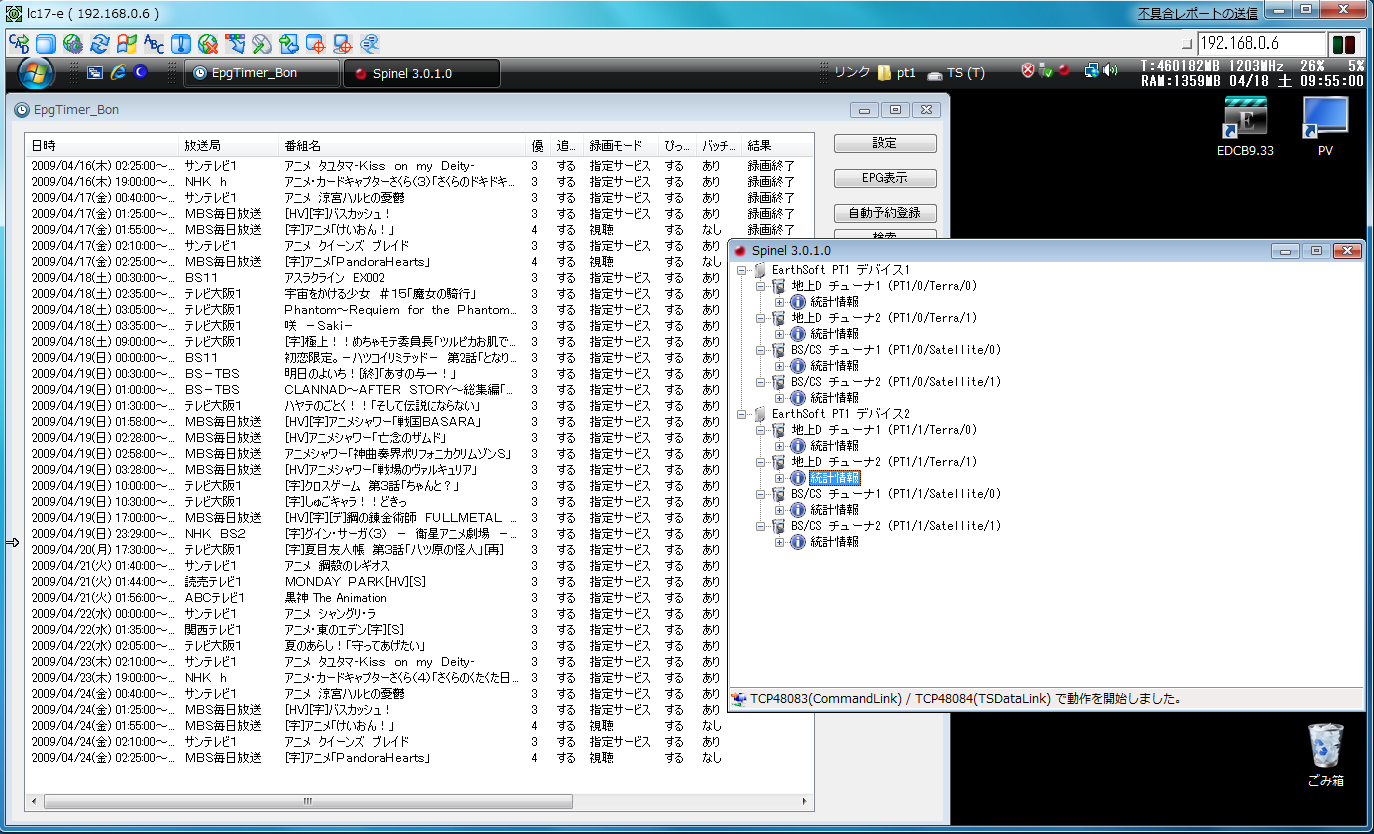Select the highlighted 統計情報 tree item
Screen dimensions: 1374x834
point(834,478)
